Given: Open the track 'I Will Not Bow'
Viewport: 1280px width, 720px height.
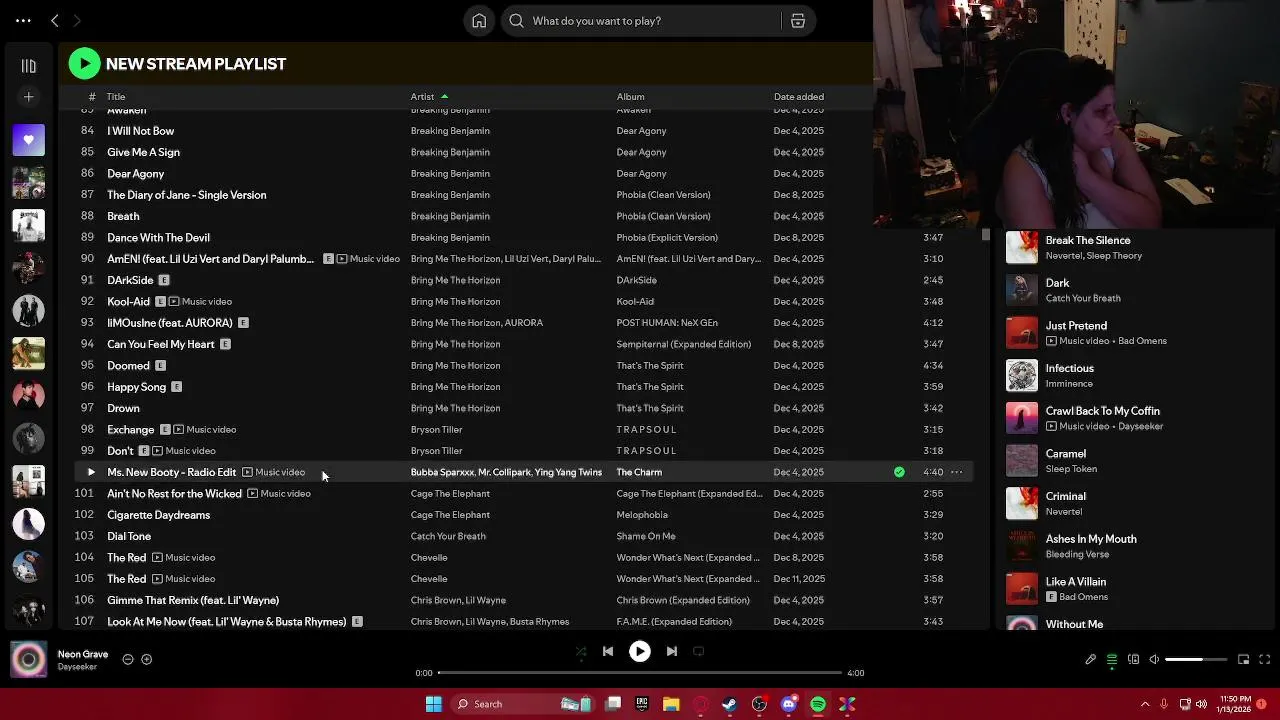Looking at the screenshot, I should 140,131.
